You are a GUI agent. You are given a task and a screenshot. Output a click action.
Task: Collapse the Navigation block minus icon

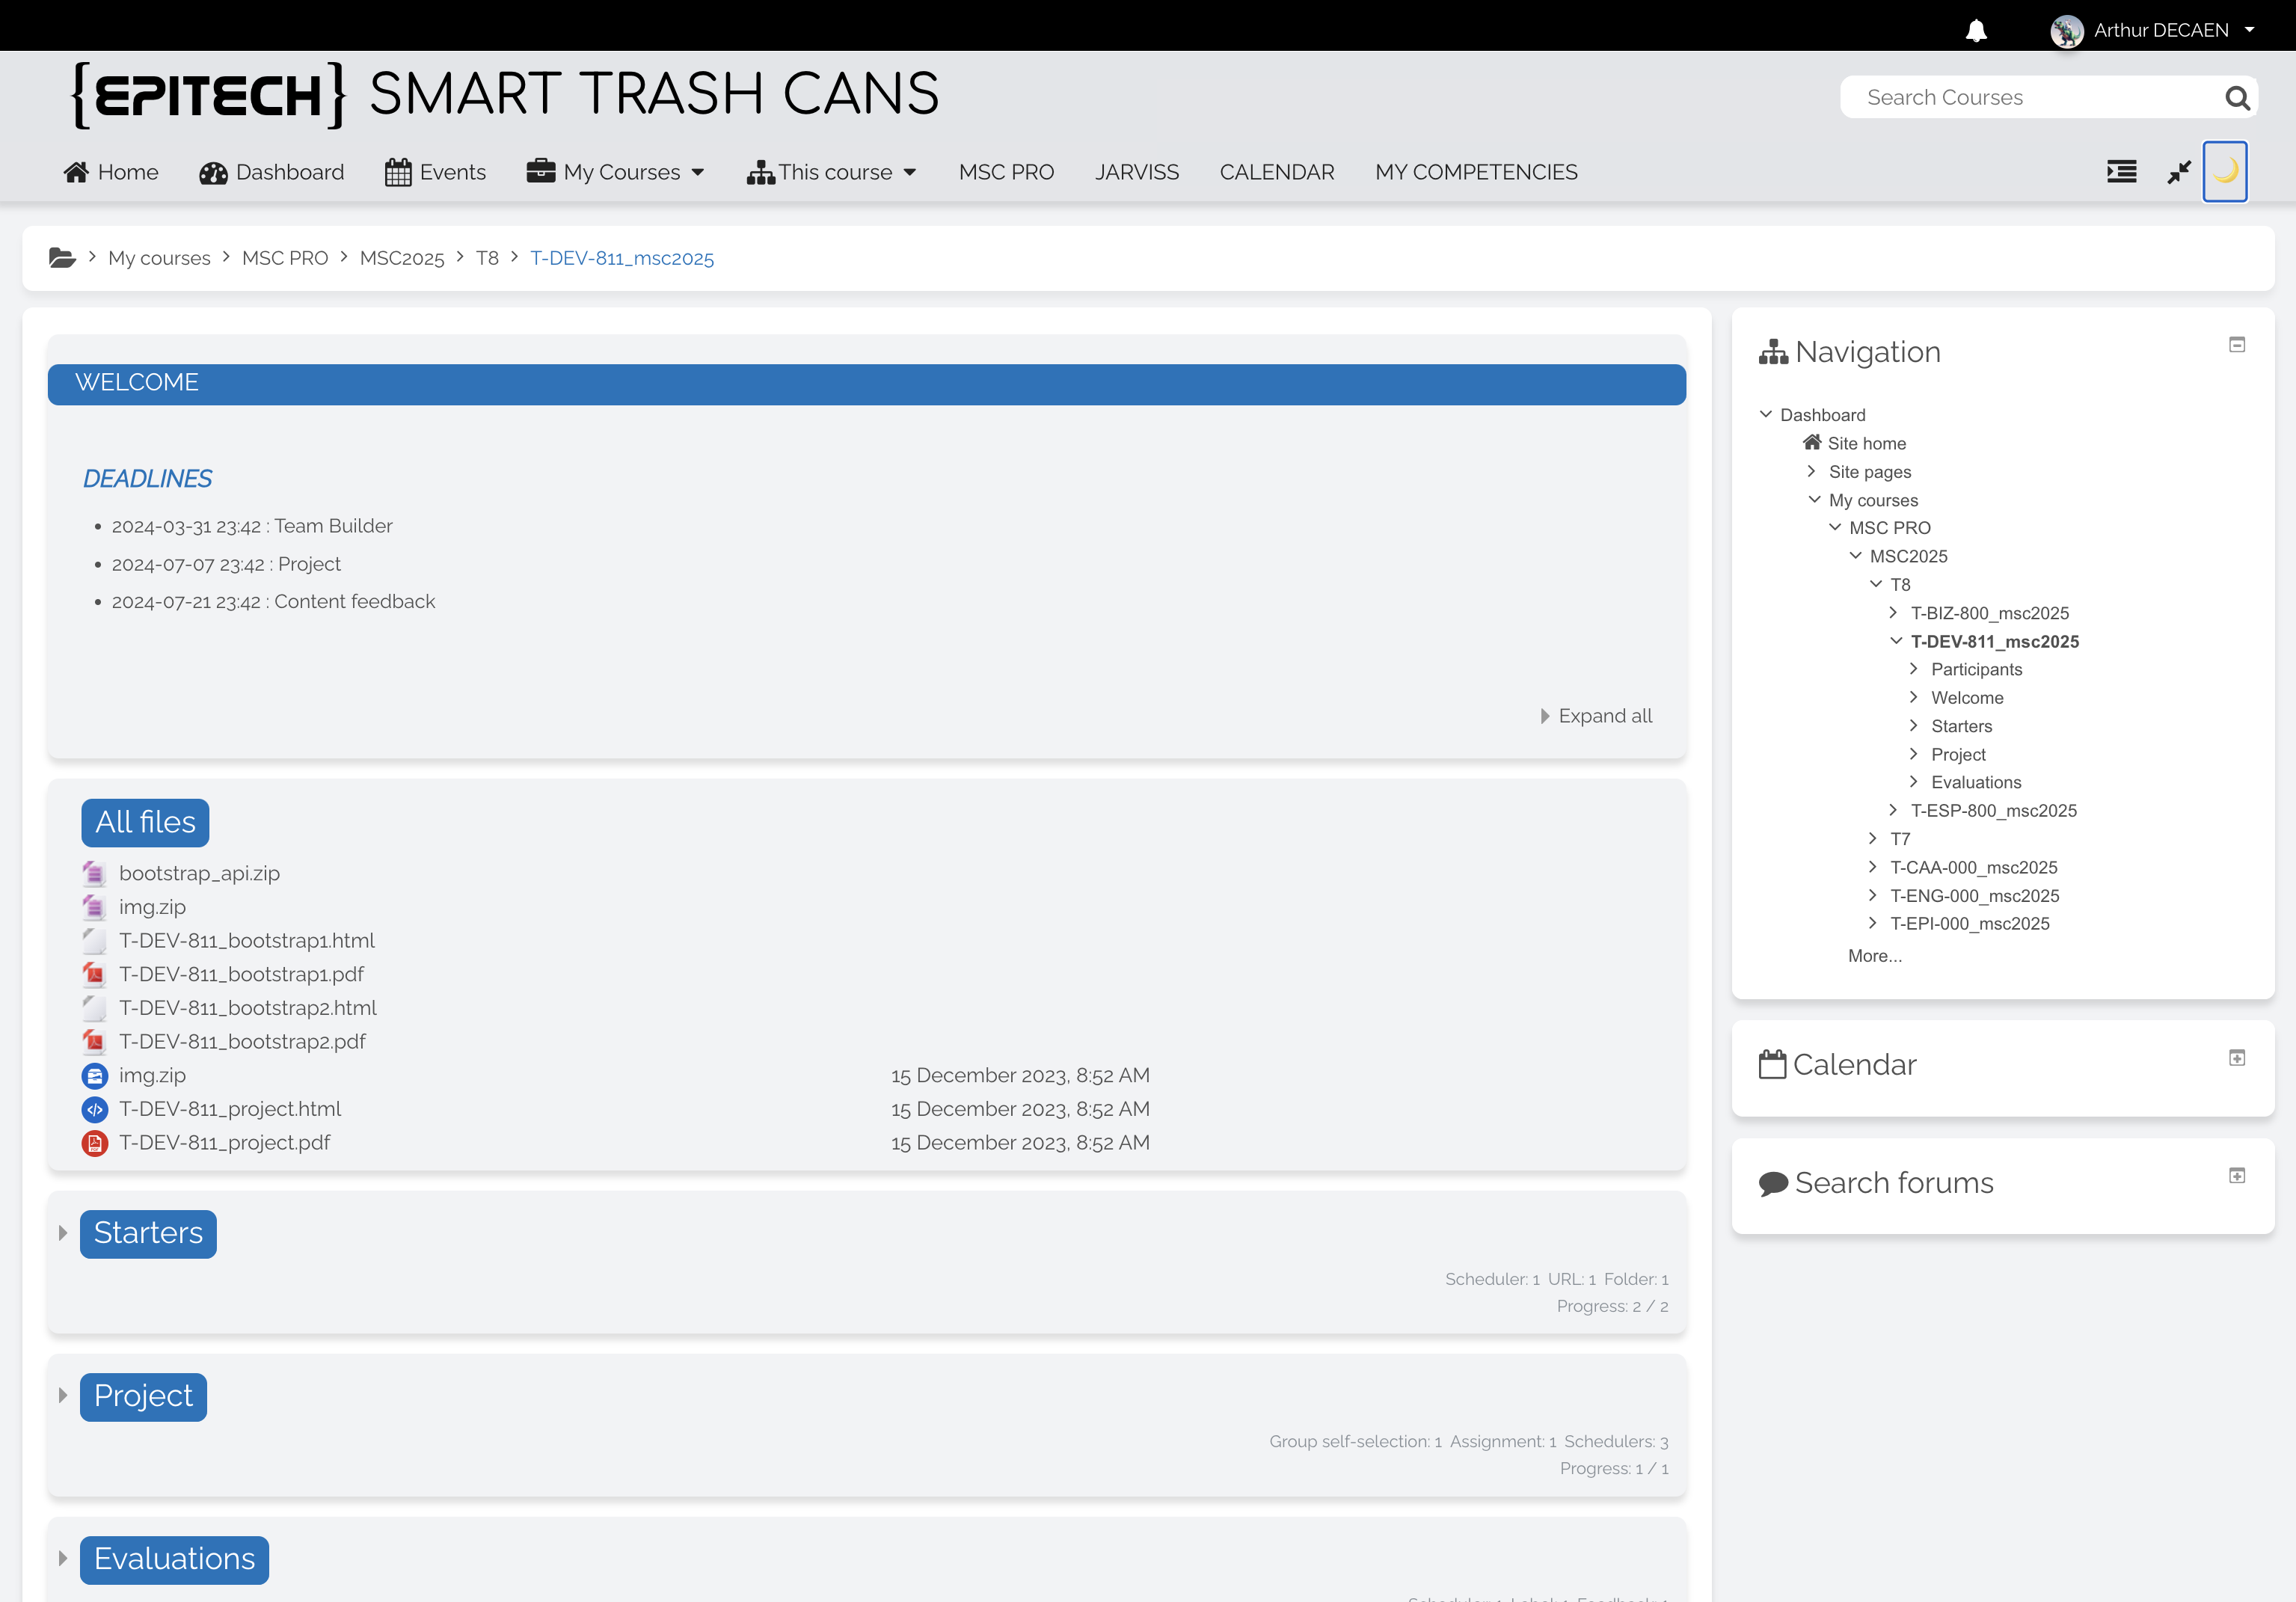2237,345
